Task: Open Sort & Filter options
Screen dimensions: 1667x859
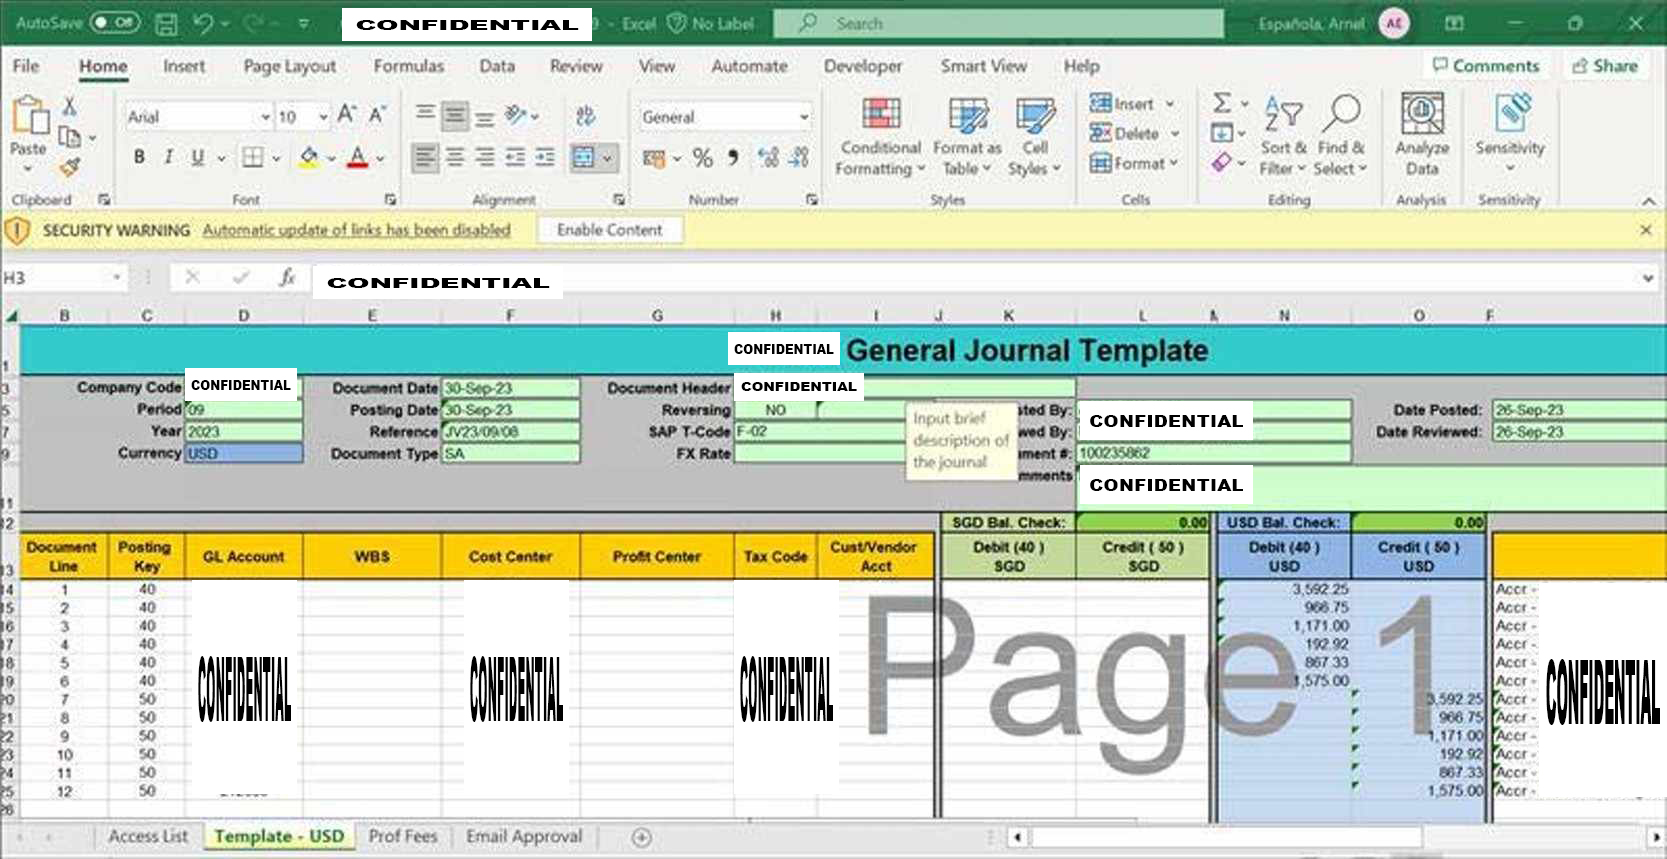Action: pyautogui.click(x=1283, y=137)
